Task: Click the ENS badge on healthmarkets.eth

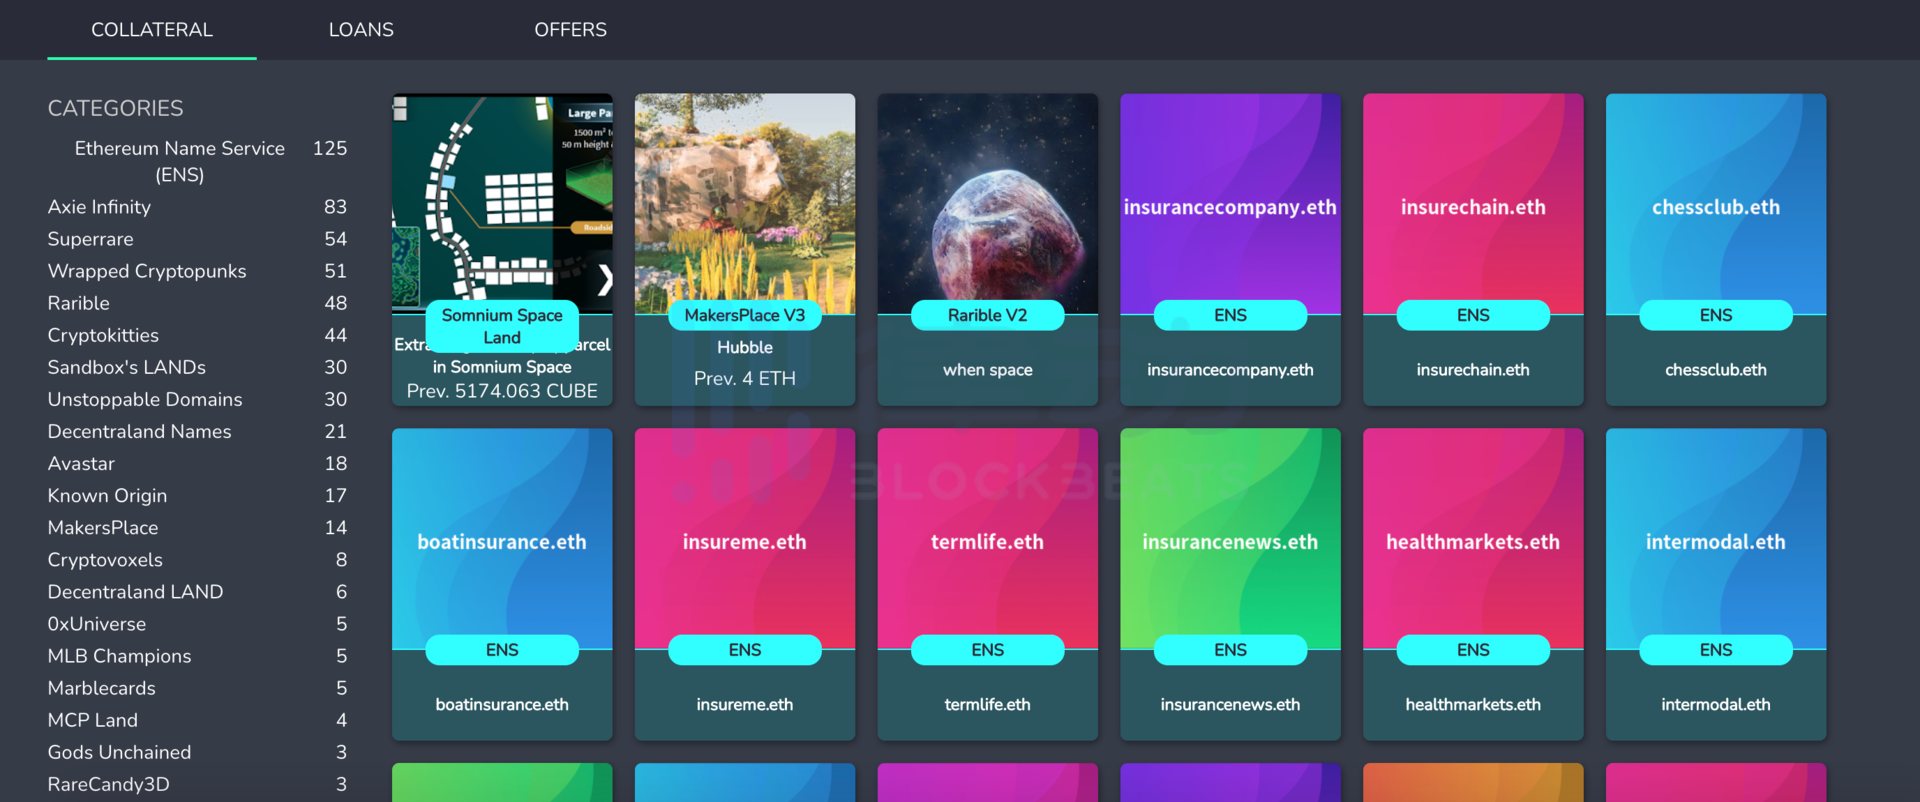Action: [1473, 650]
